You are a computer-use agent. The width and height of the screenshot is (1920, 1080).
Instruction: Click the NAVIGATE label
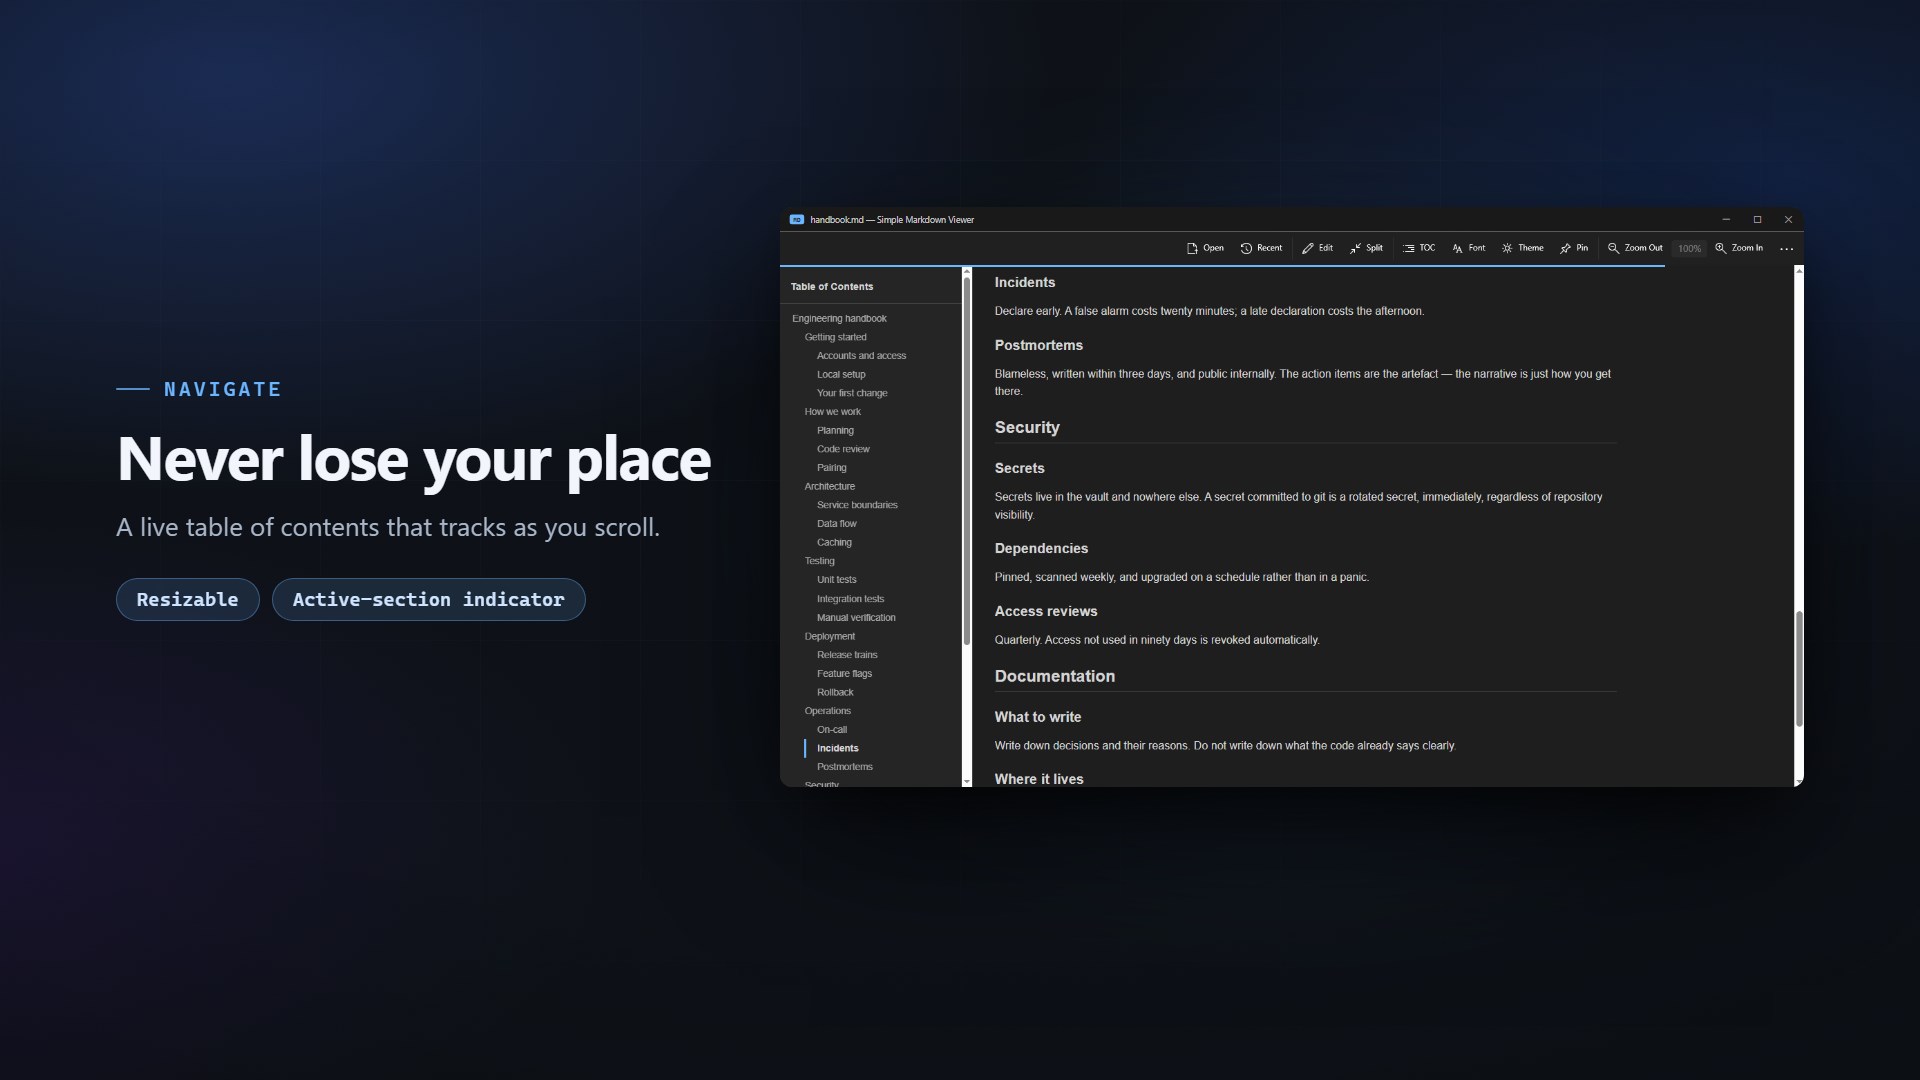pyautogui.click(x=222, y=389)
